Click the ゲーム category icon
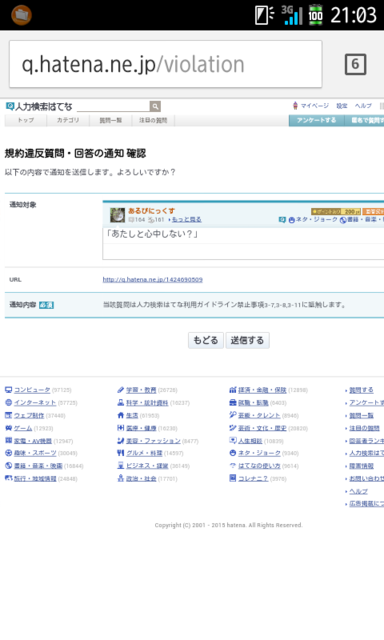This screenshot has width=384, height=640. 9,428
